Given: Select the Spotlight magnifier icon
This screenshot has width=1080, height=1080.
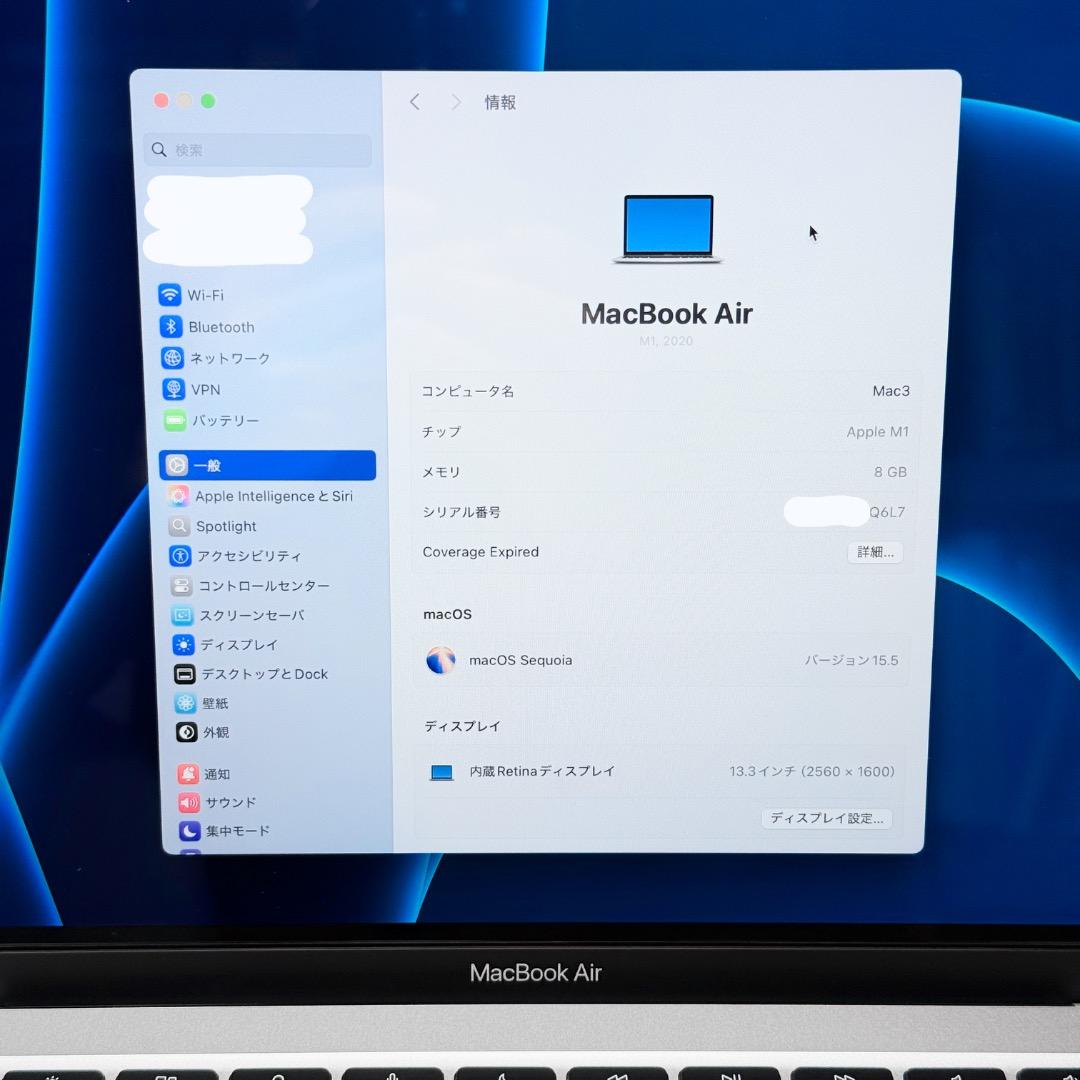Looking at the screenshot, I should (x=181, y=526).
